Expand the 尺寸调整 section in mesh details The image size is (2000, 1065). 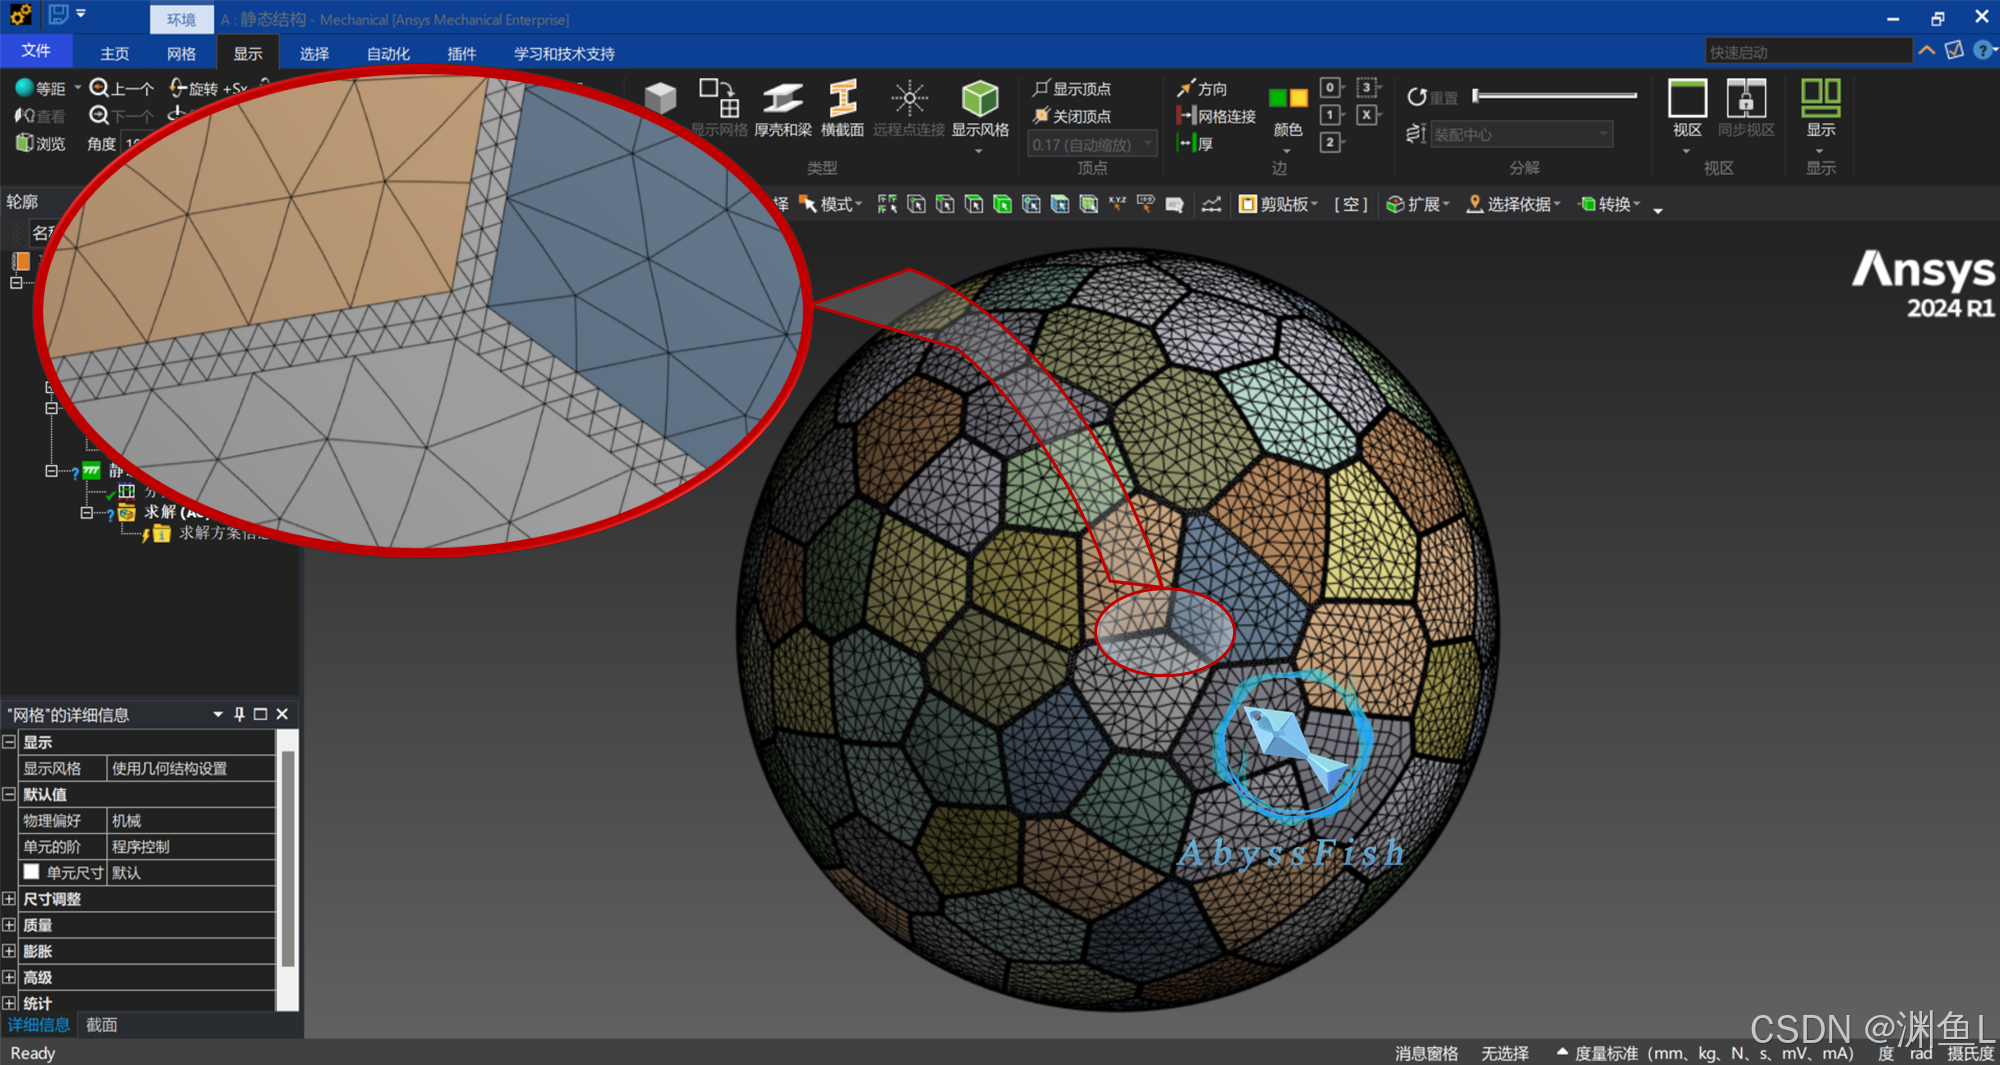point(9,898)
